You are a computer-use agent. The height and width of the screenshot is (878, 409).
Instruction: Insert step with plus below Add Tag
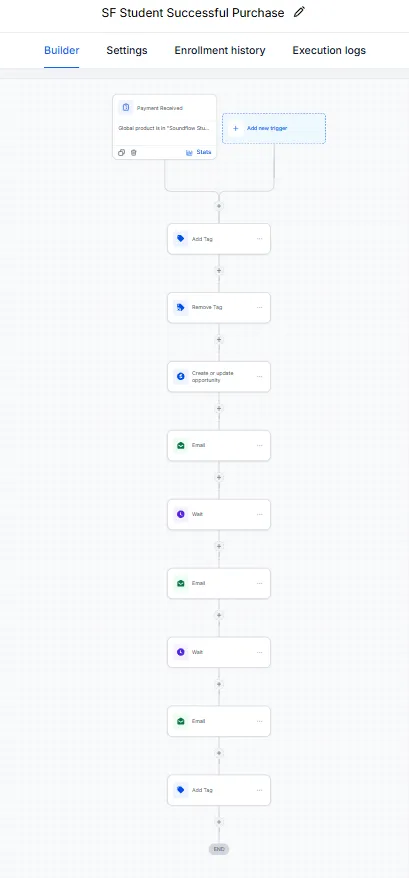(x=219, y=270)
